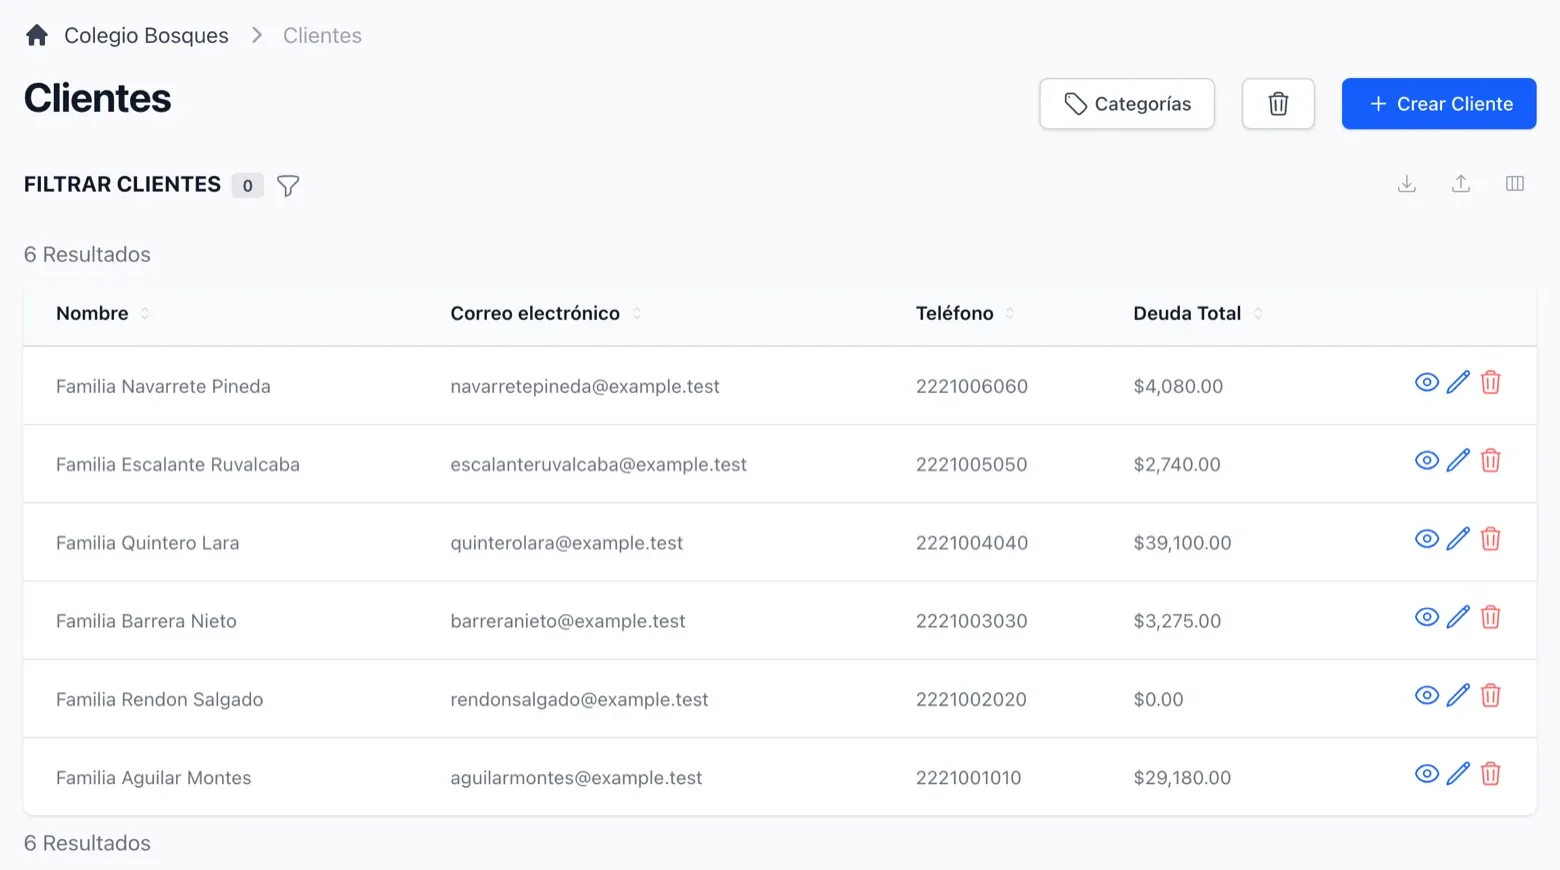View Familia Quintero Lara eye icon
Viewport: 1560px width, 870px height.
click(x=1427, y=539)
